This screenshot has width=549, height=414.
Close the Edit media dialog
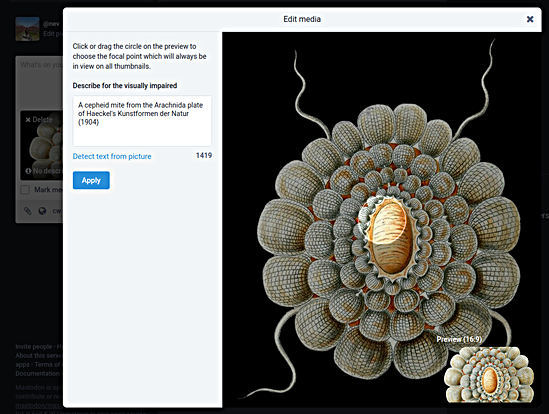530,19
